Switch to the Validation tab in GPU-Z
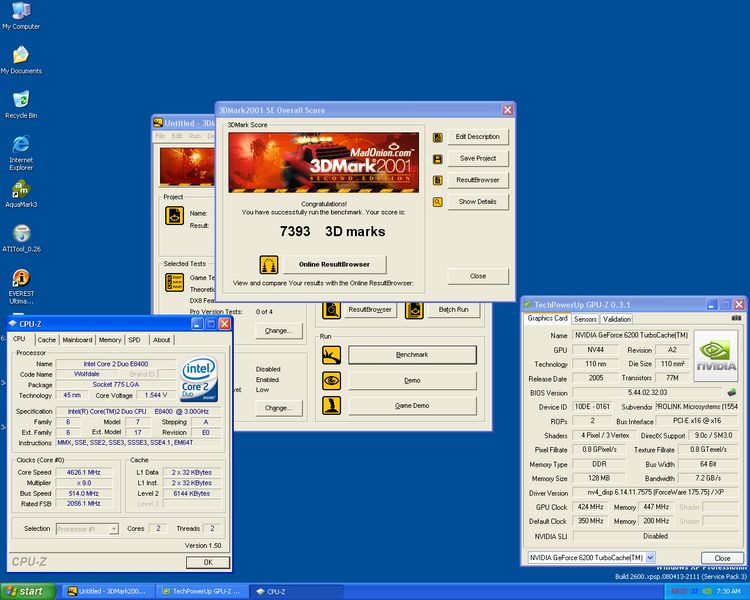The image size is (750, 600). click(x=617, y=319)
